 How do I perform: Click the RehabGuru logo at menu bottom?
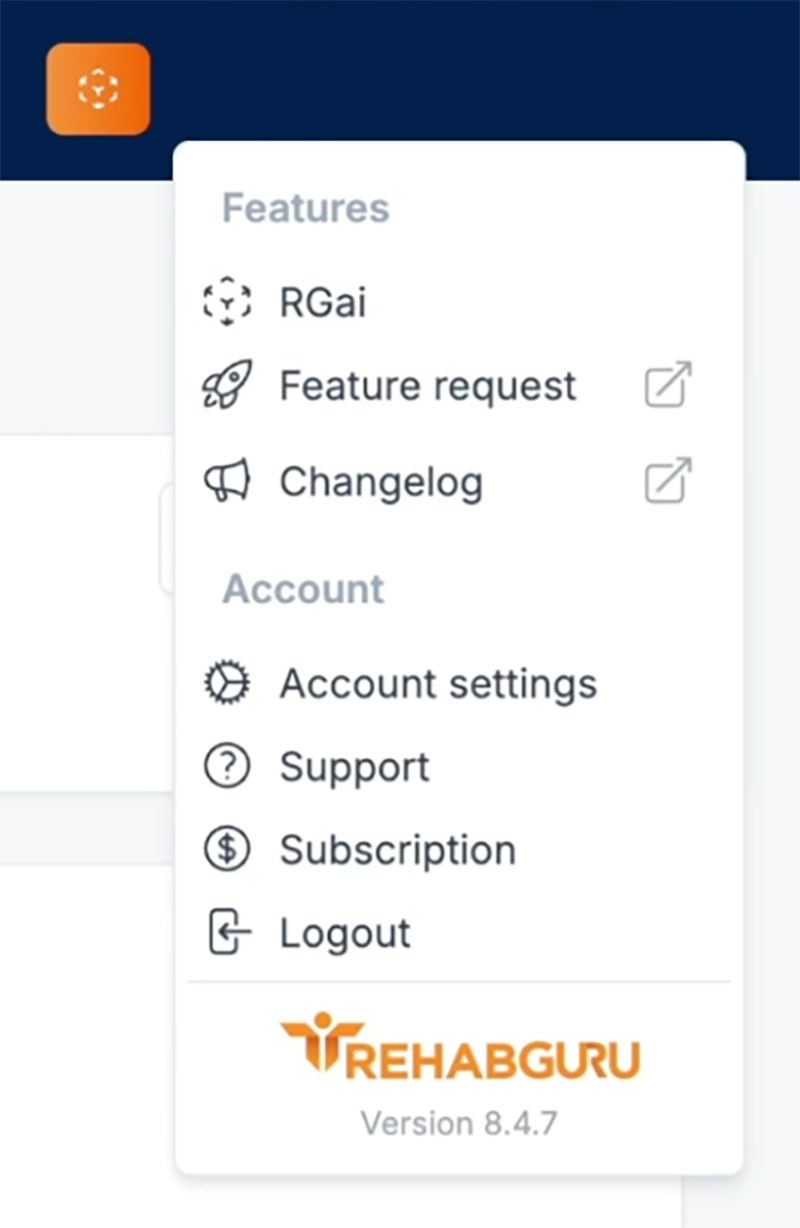coord(459,1047)
